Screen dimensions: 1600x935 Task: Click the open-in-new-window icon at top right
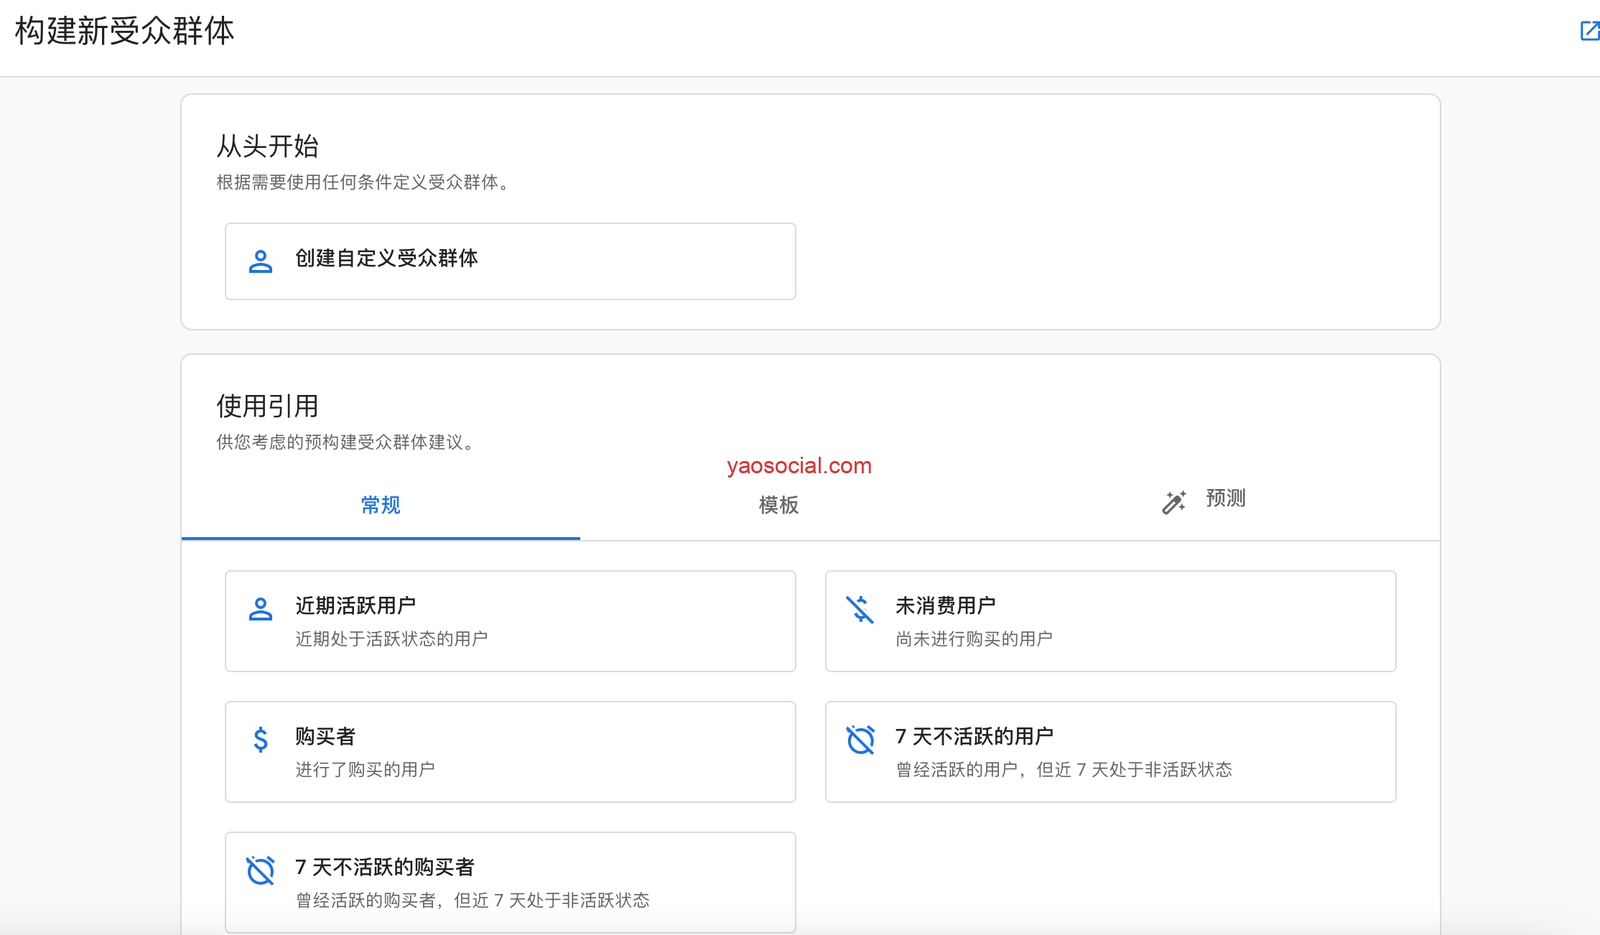(1588, 31)
